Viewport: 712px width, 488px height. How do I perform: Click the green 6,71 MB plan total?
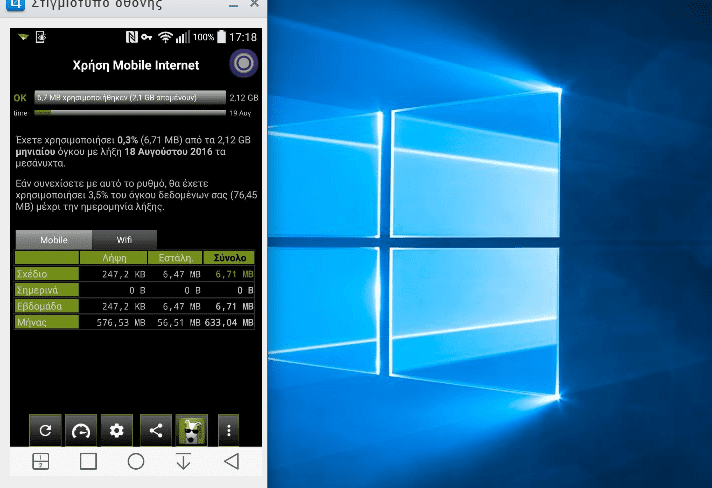[234, 274]
